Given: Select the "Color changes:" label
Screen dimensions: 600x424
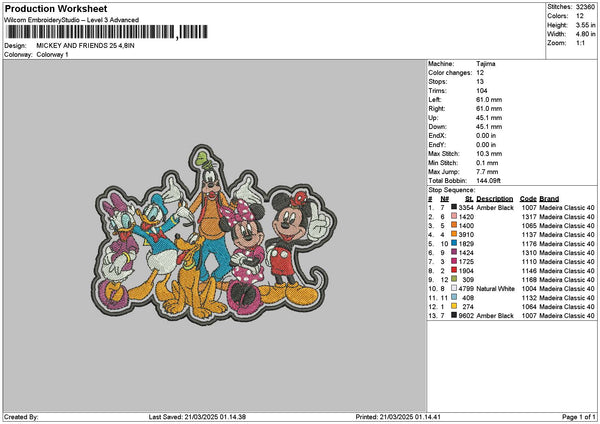Looking at the screenshot, I should coord(450,73).
